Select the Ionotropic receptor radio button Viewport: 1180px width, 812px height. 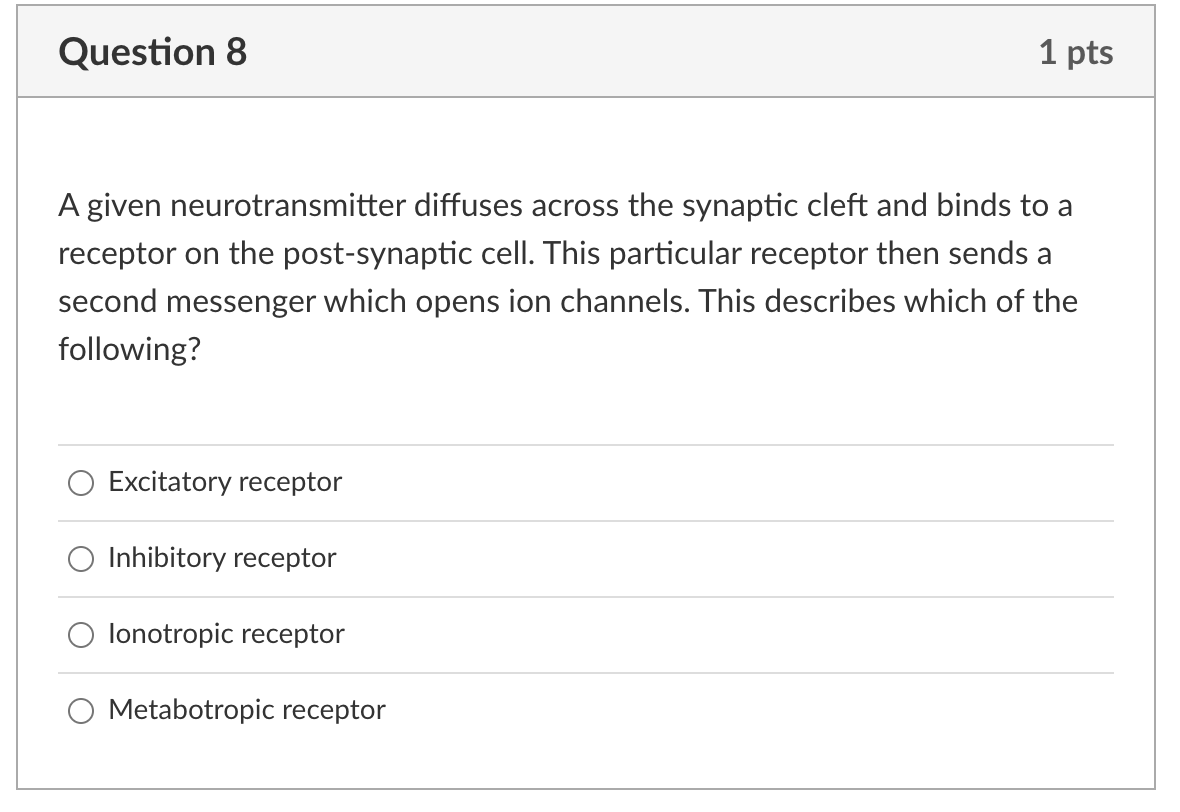point(81,634)
